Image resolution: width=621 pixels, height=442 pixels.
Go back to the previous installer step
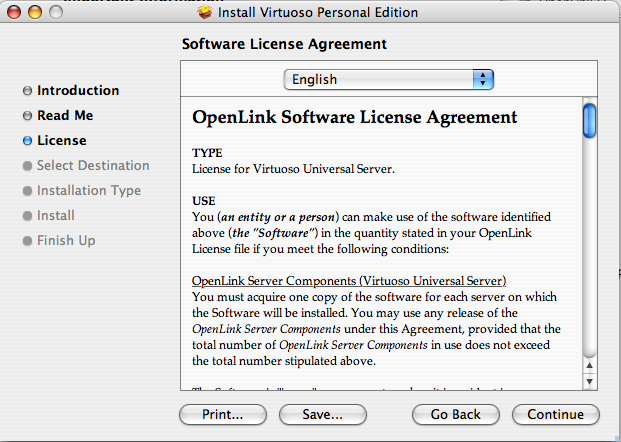[456, 414]
